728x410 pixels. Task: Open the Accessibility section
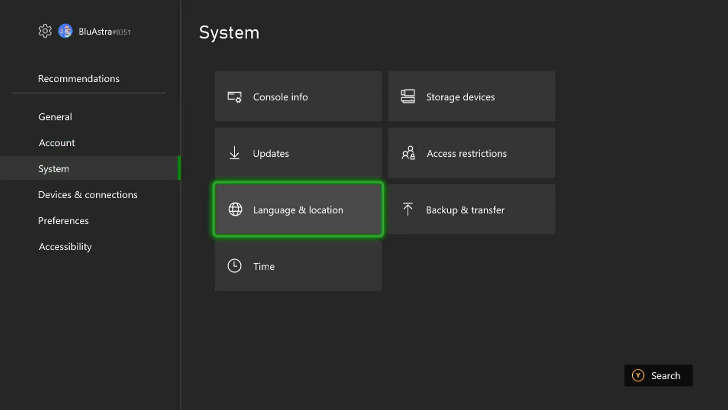[x=65, y=247]
